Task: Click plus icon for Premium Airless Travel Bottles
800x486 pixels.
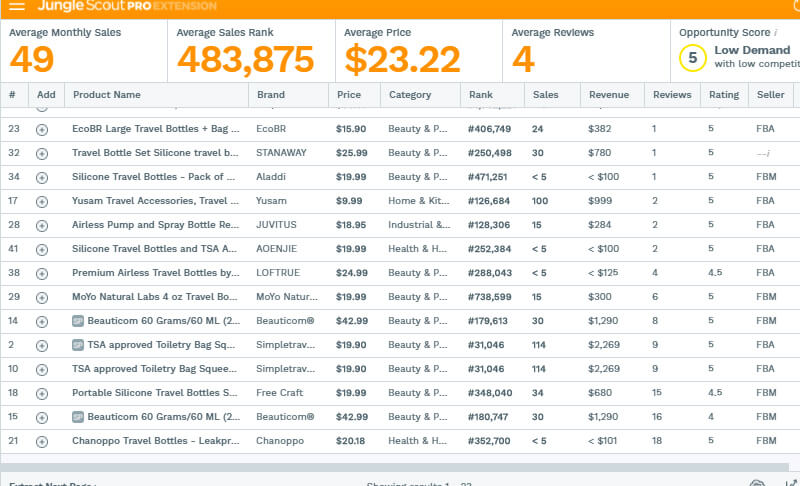Action: pos(42,273)
